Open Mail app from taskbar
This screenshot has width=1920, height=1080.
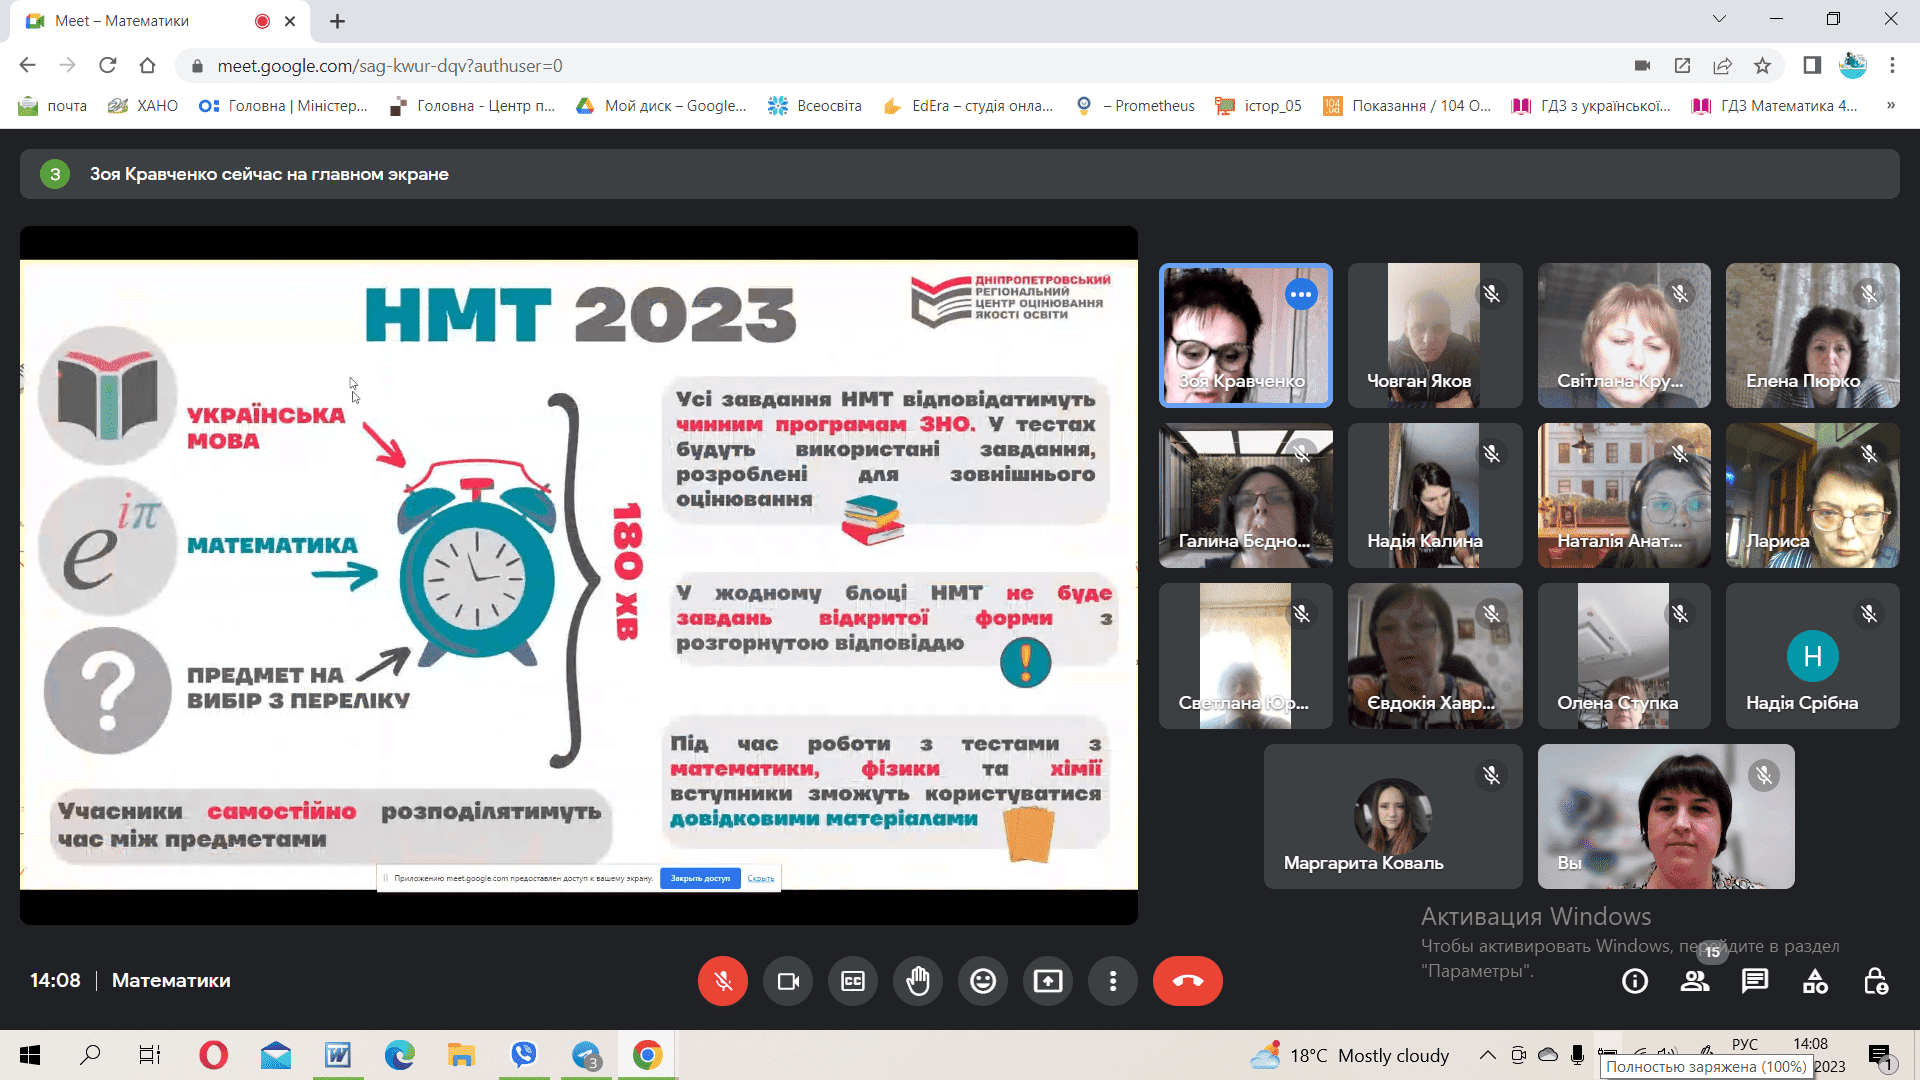(x=276, y=1055)
